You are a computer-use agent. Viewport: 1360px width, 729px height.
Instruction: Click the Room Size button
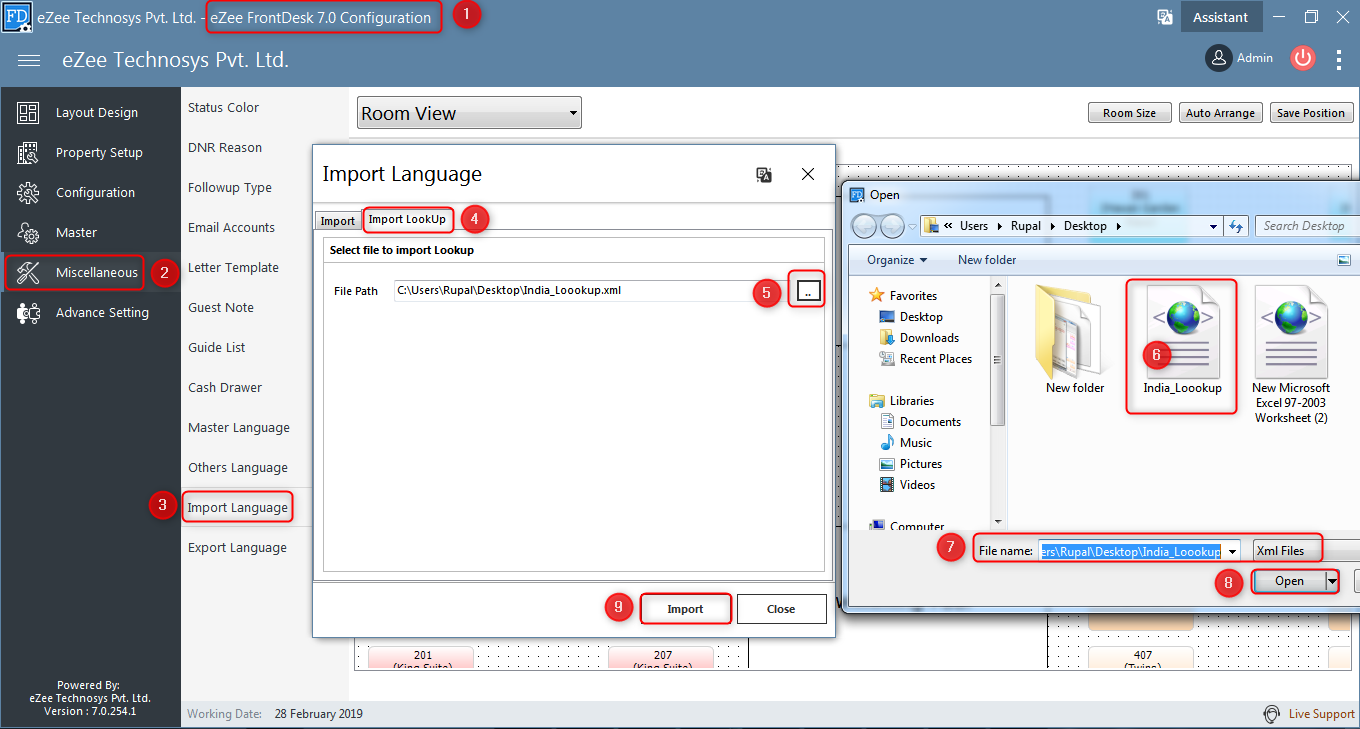1130,113
